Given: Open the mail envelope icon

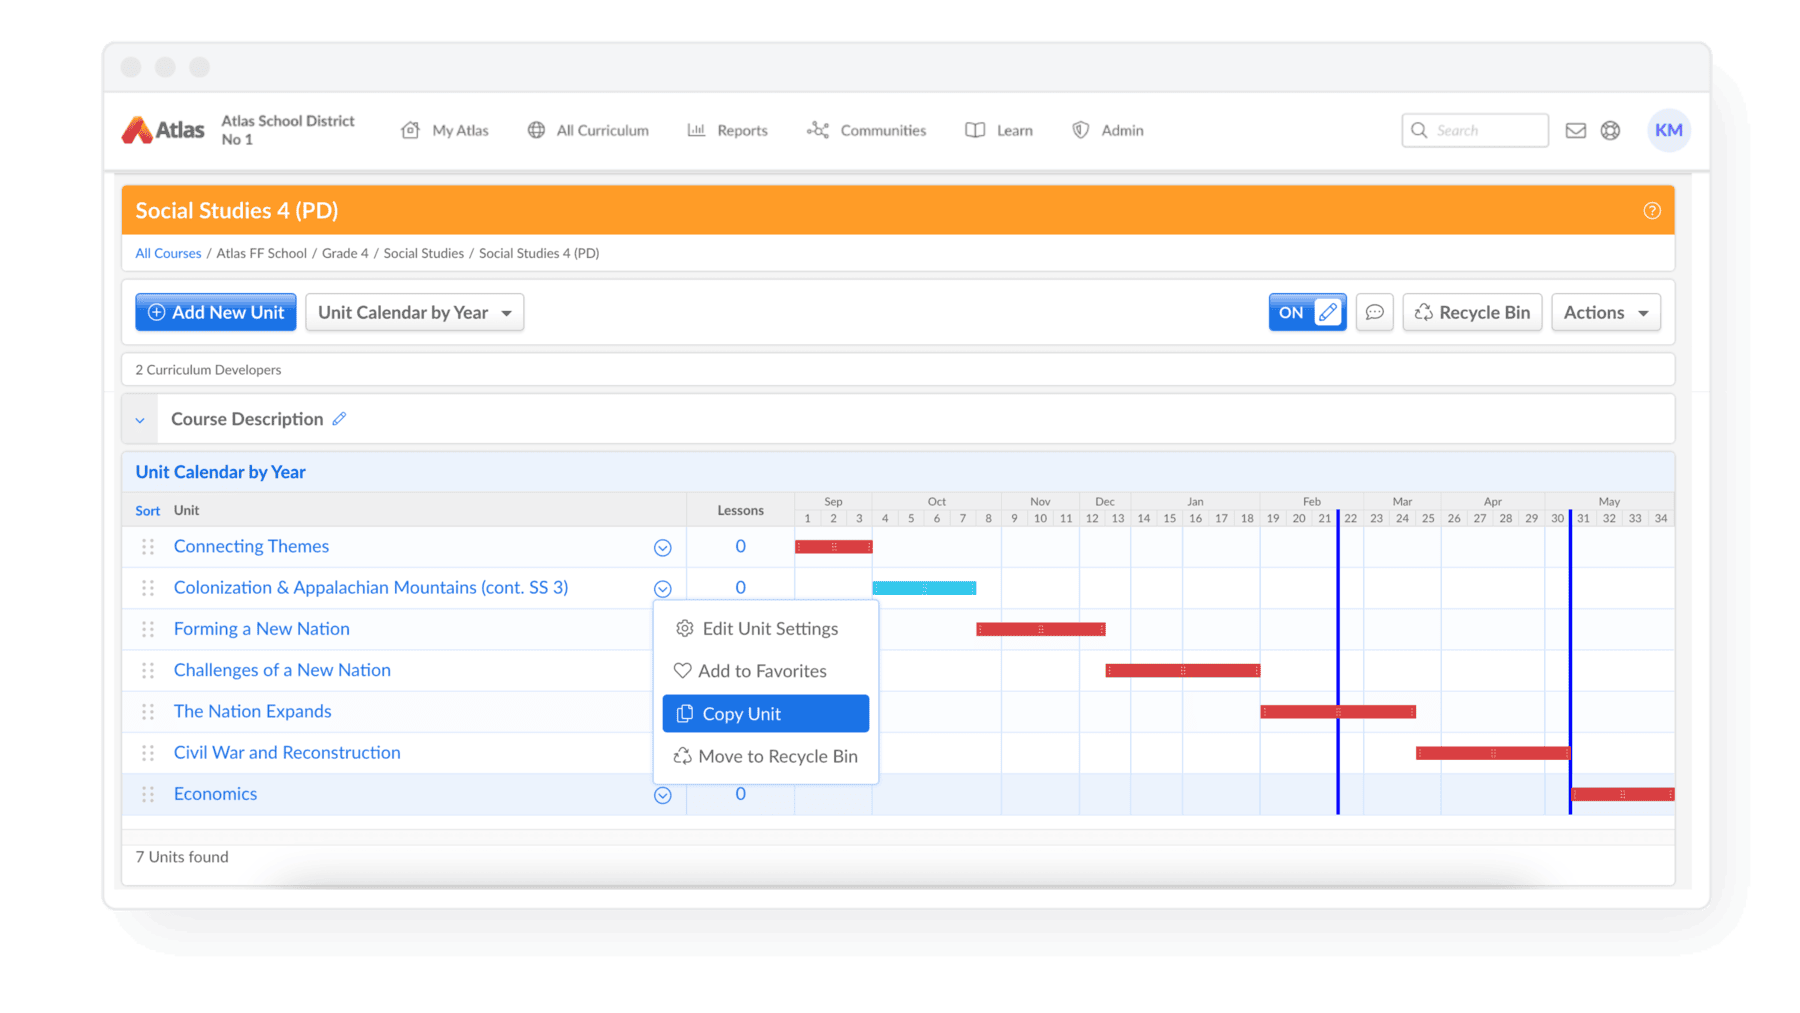Looking at the screenshot, I should tap(1575, 130).
